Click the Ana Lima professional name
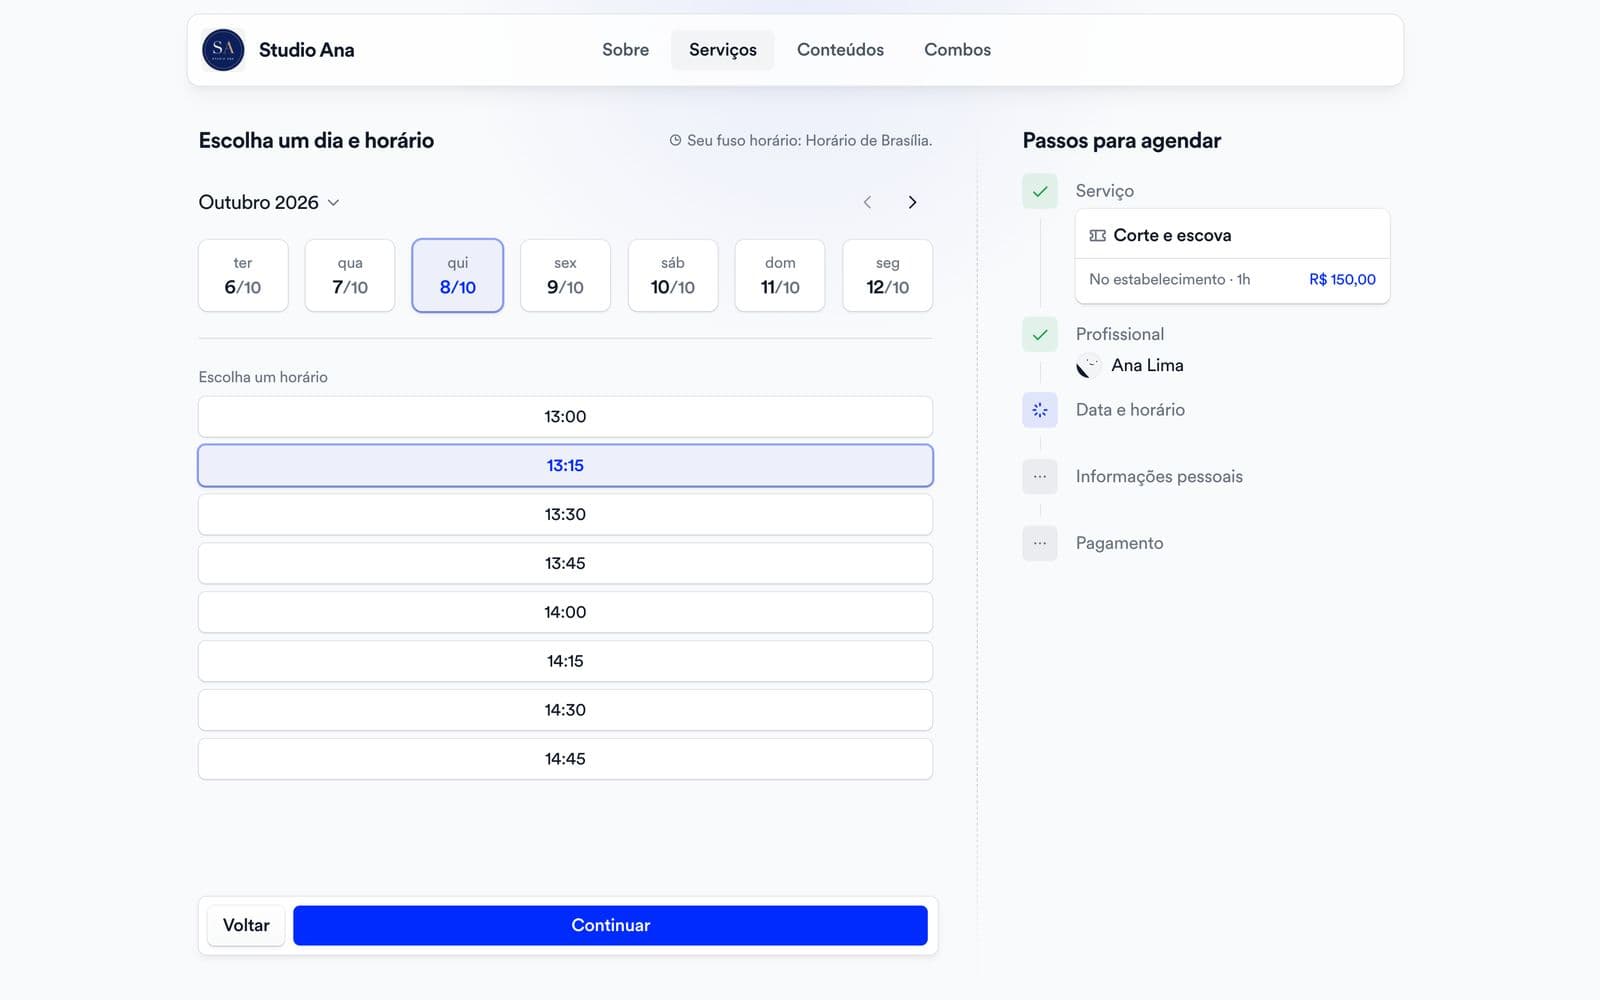Screen dimensions: 1600x1000 [x=1147, y=366]
